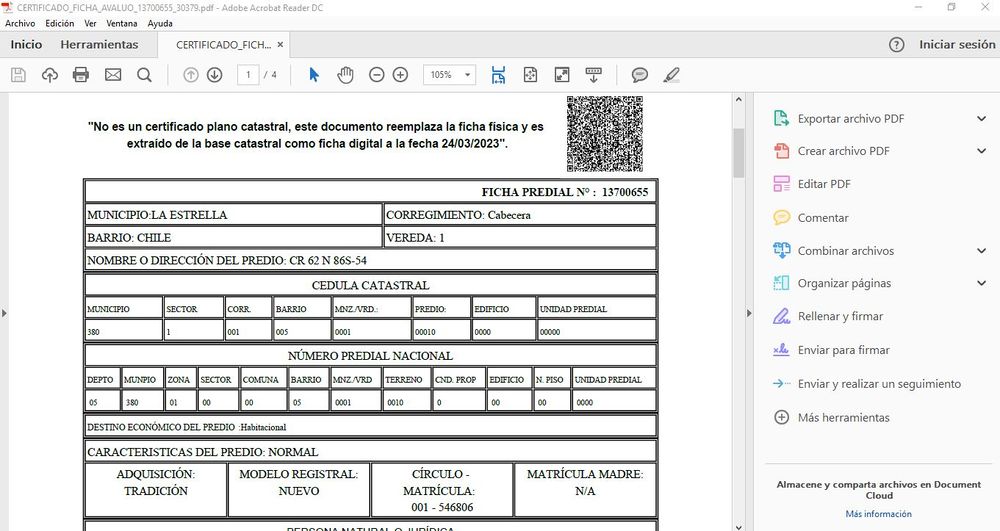Click the matrícula value '001 - 546806'
The width and height of the screenshot is (1000, 531).
coord(442,507)
